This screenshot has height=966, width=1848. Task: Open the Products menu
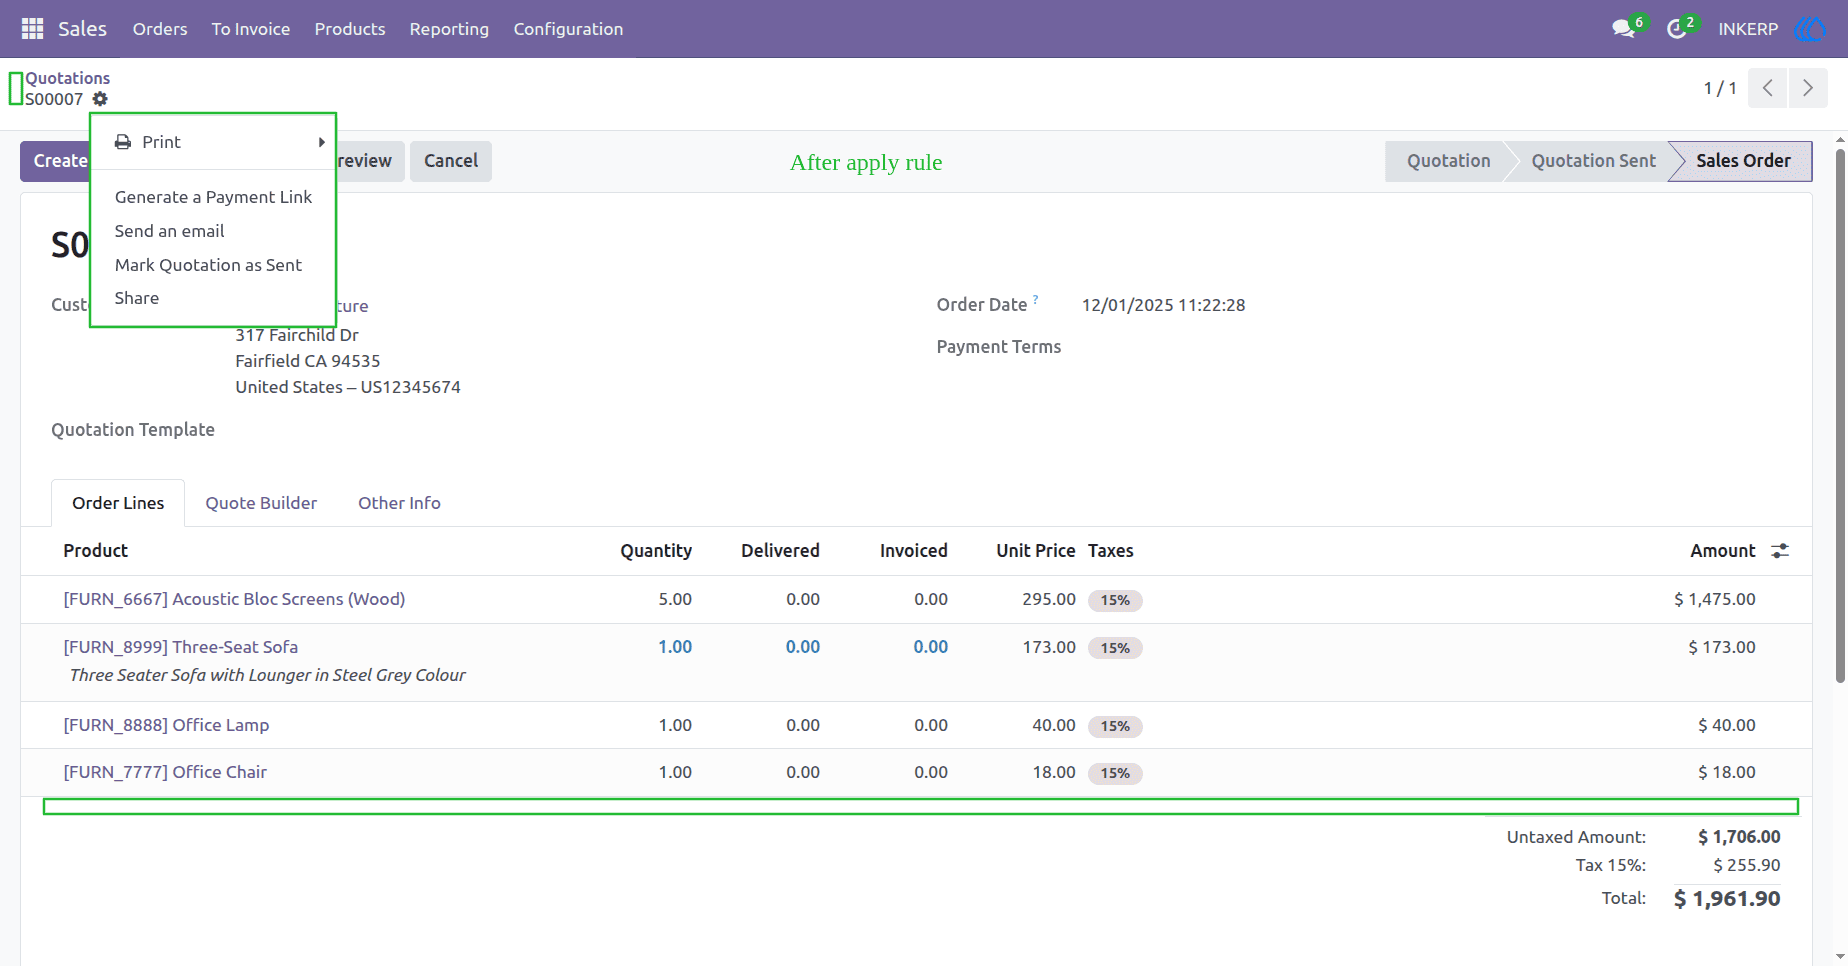(350, 29)
